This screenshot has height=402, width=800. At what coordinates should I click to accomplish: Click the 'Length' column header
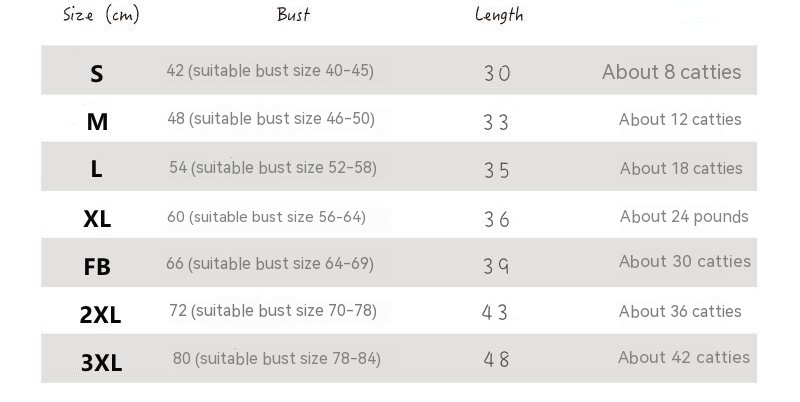click(x=499, y=15)
